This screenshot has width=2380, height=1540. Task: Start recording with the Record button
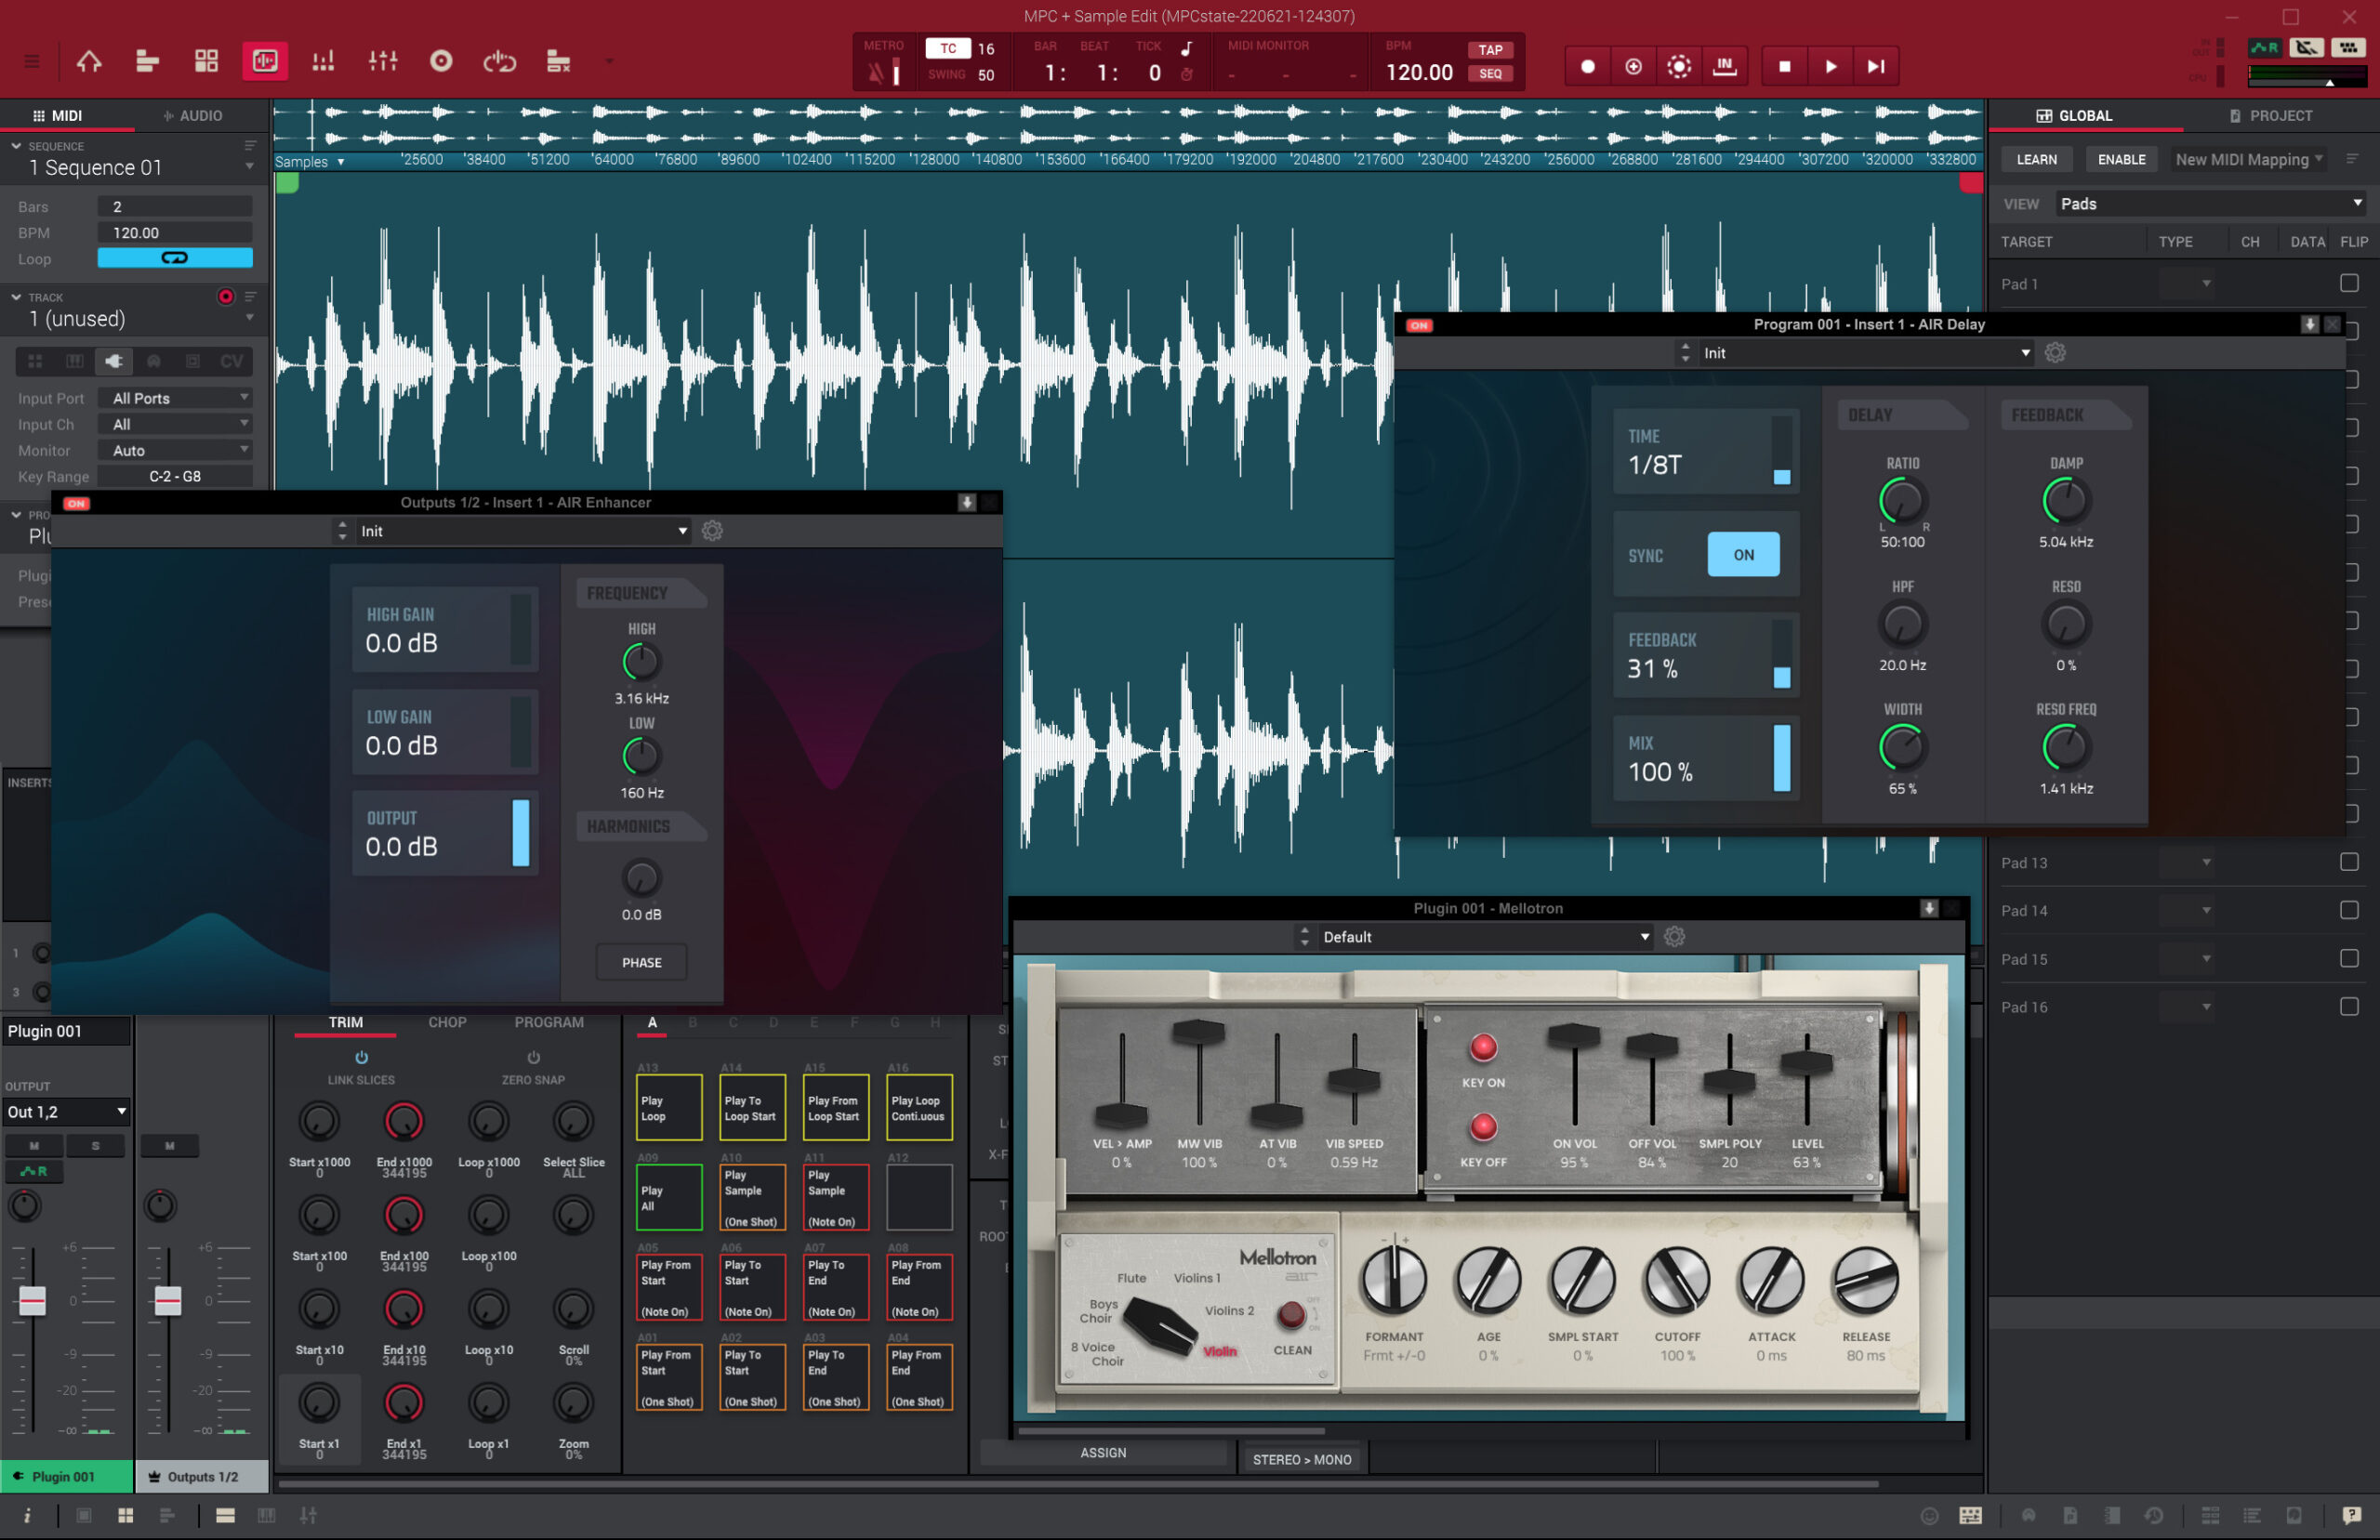[x=1587, y=67]
